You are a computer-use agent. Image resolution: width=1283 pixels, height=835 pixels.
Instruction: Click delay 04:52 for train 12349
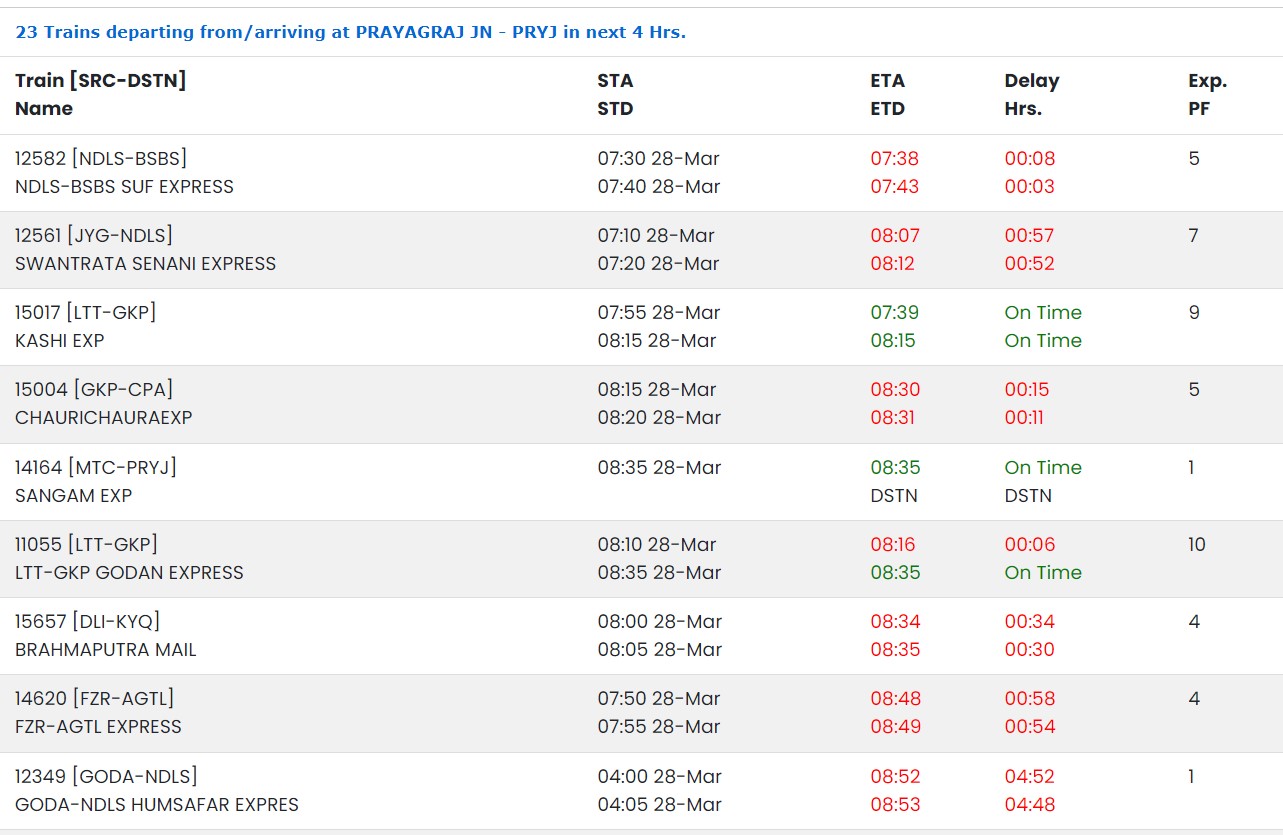tap(1030, 776)
